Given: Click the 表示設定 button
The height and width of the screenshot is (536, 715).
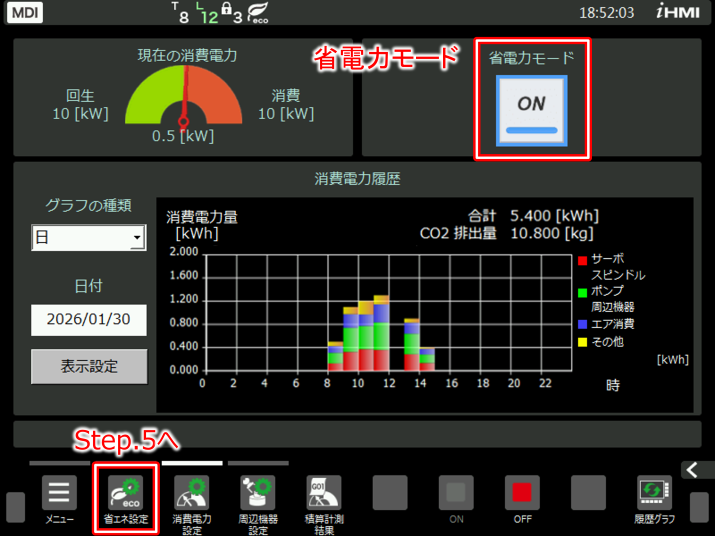Looking at the screenshot, I should coord(89,366).
